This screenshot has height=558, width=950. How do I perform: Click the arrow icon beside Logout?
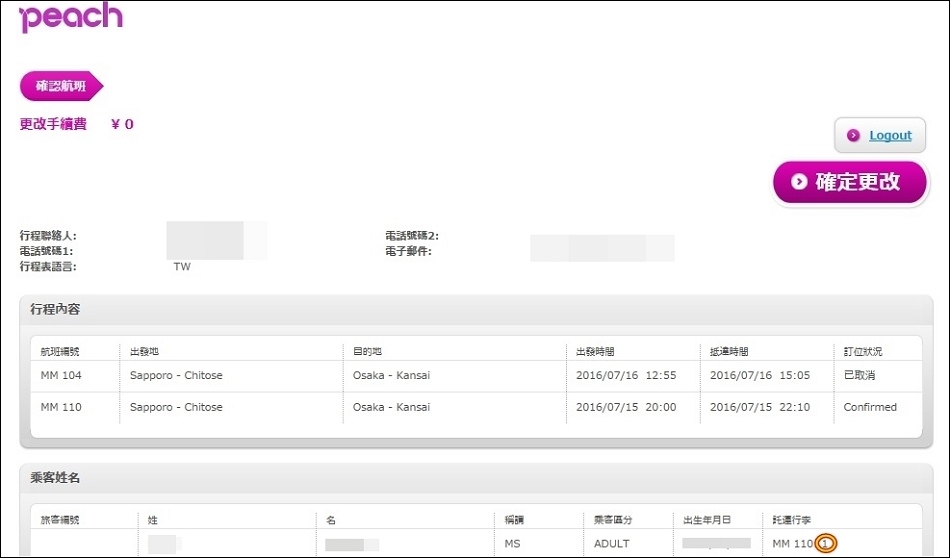click(x=853, y=135)
